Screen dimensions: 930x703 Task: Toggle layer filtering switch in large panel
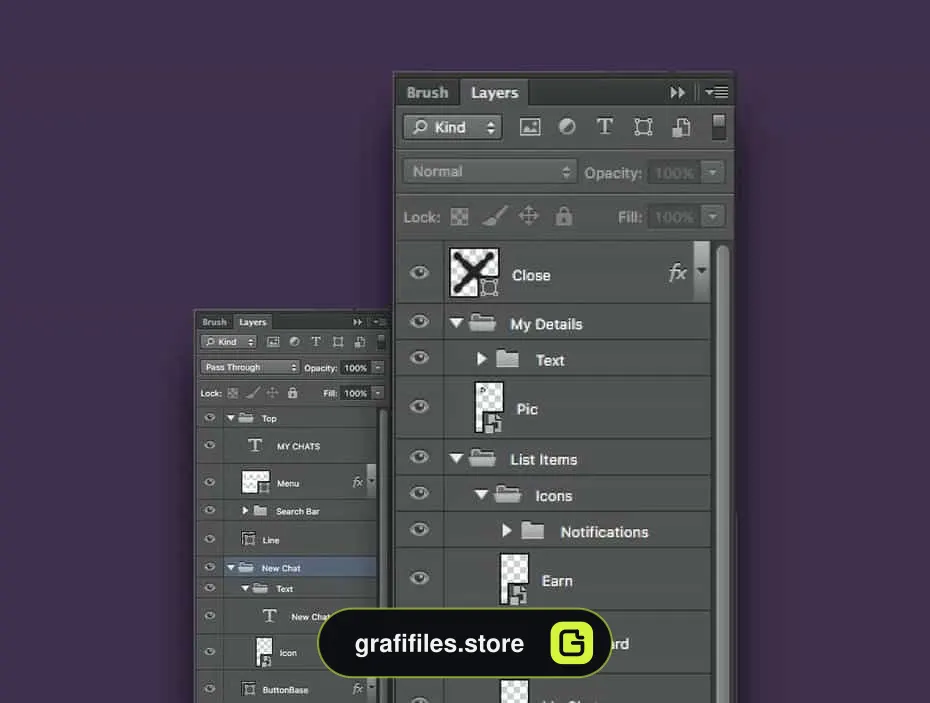point(718,127)
